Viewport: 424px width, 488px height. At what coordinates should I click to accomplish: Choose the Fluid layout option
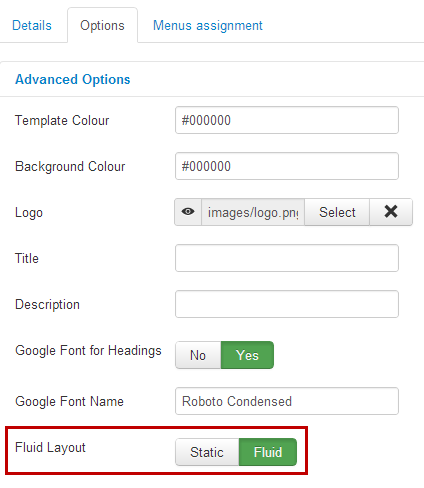point(268,452)
